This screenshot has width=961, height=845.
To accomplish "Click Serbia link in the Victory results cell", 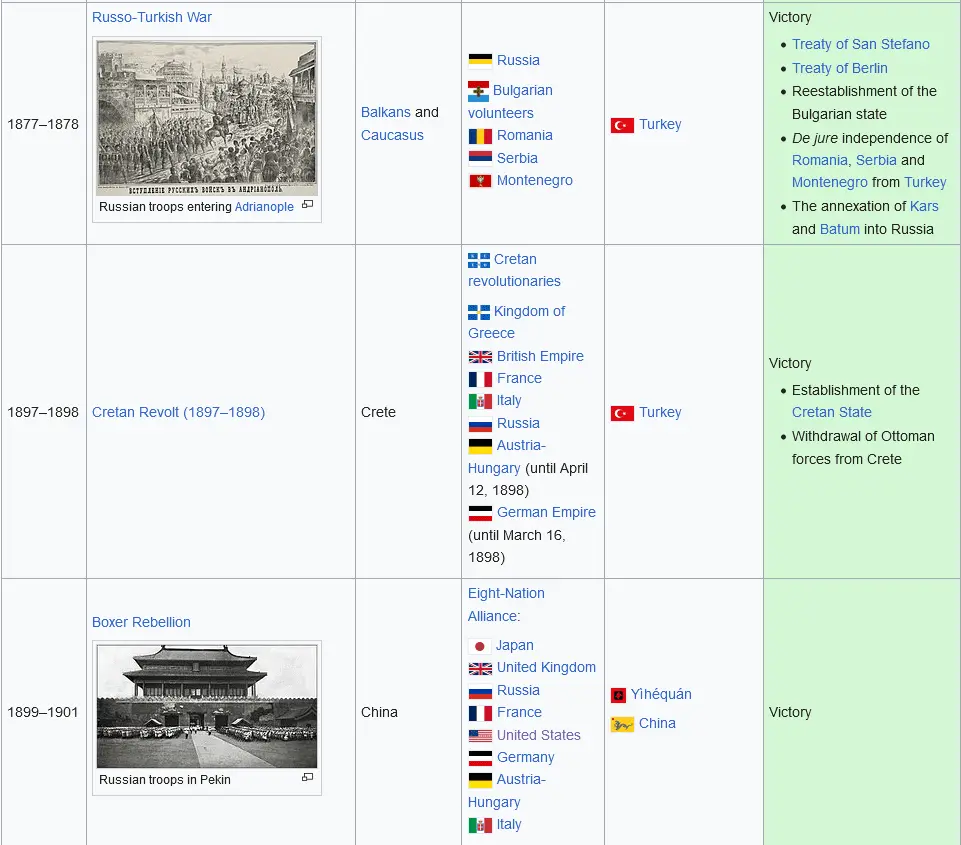I will pos(876,160).
